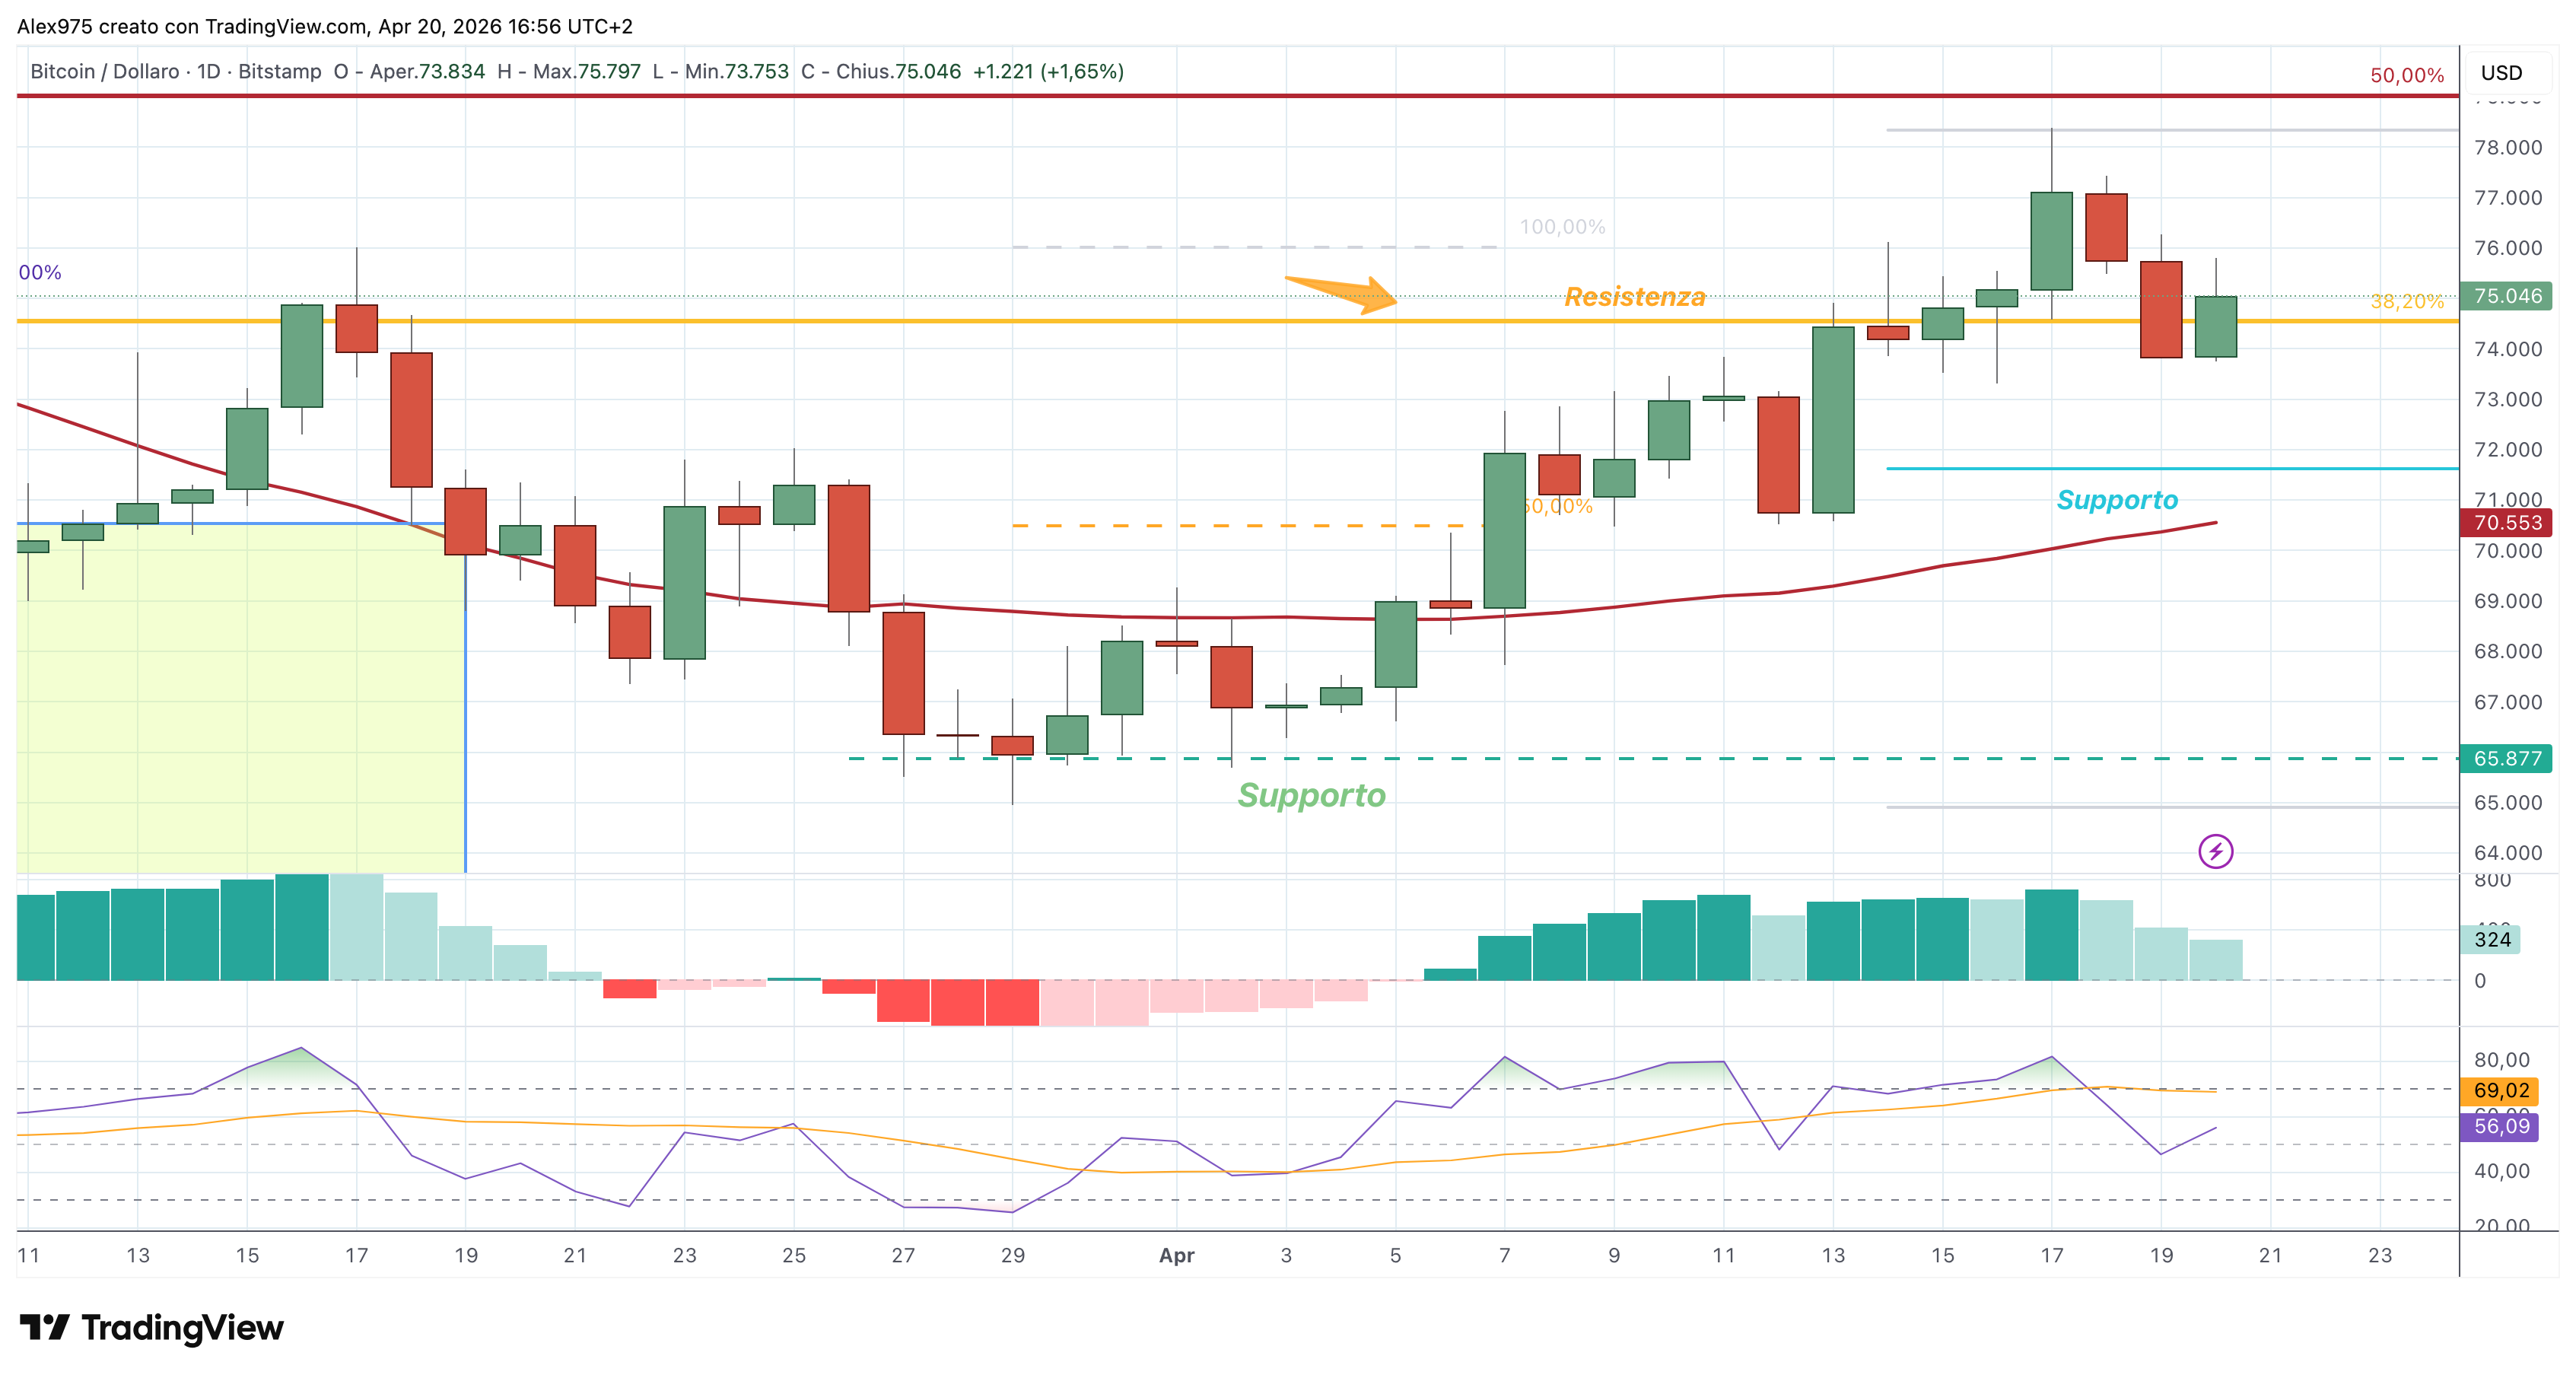The height and width of the screenshot is (1378, 2576).
Task: Click the cyan Supporto label
Action: pyautogui.click(x=2117, y=500)
